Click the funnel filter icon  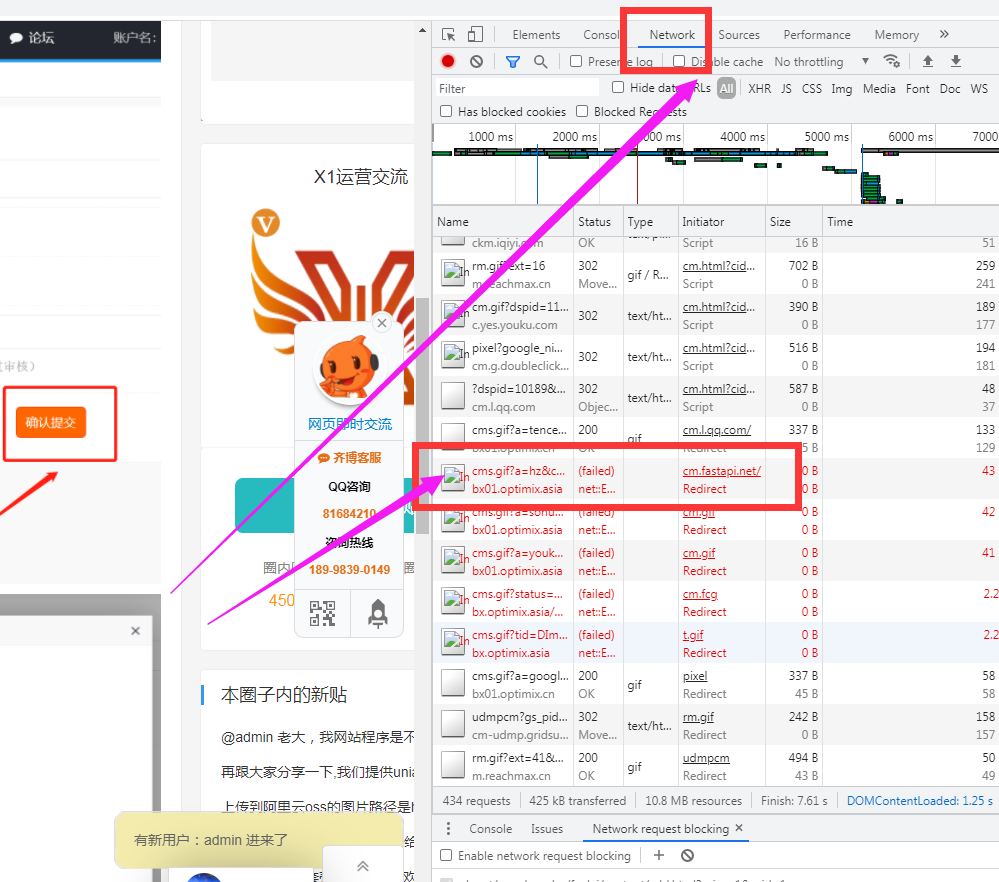513,62
